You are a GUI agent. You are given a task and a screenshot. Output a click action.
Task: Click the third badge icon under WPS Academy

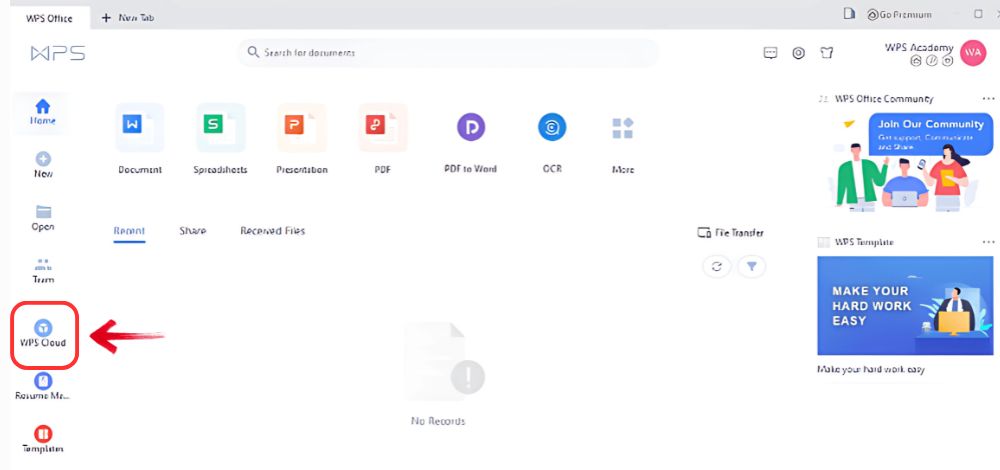(x=947, y=62)
